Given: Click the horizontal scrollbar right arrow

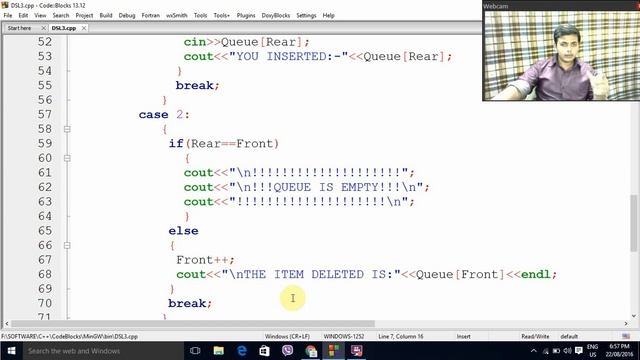Looking at the screenshot, I should click(626, 324).
